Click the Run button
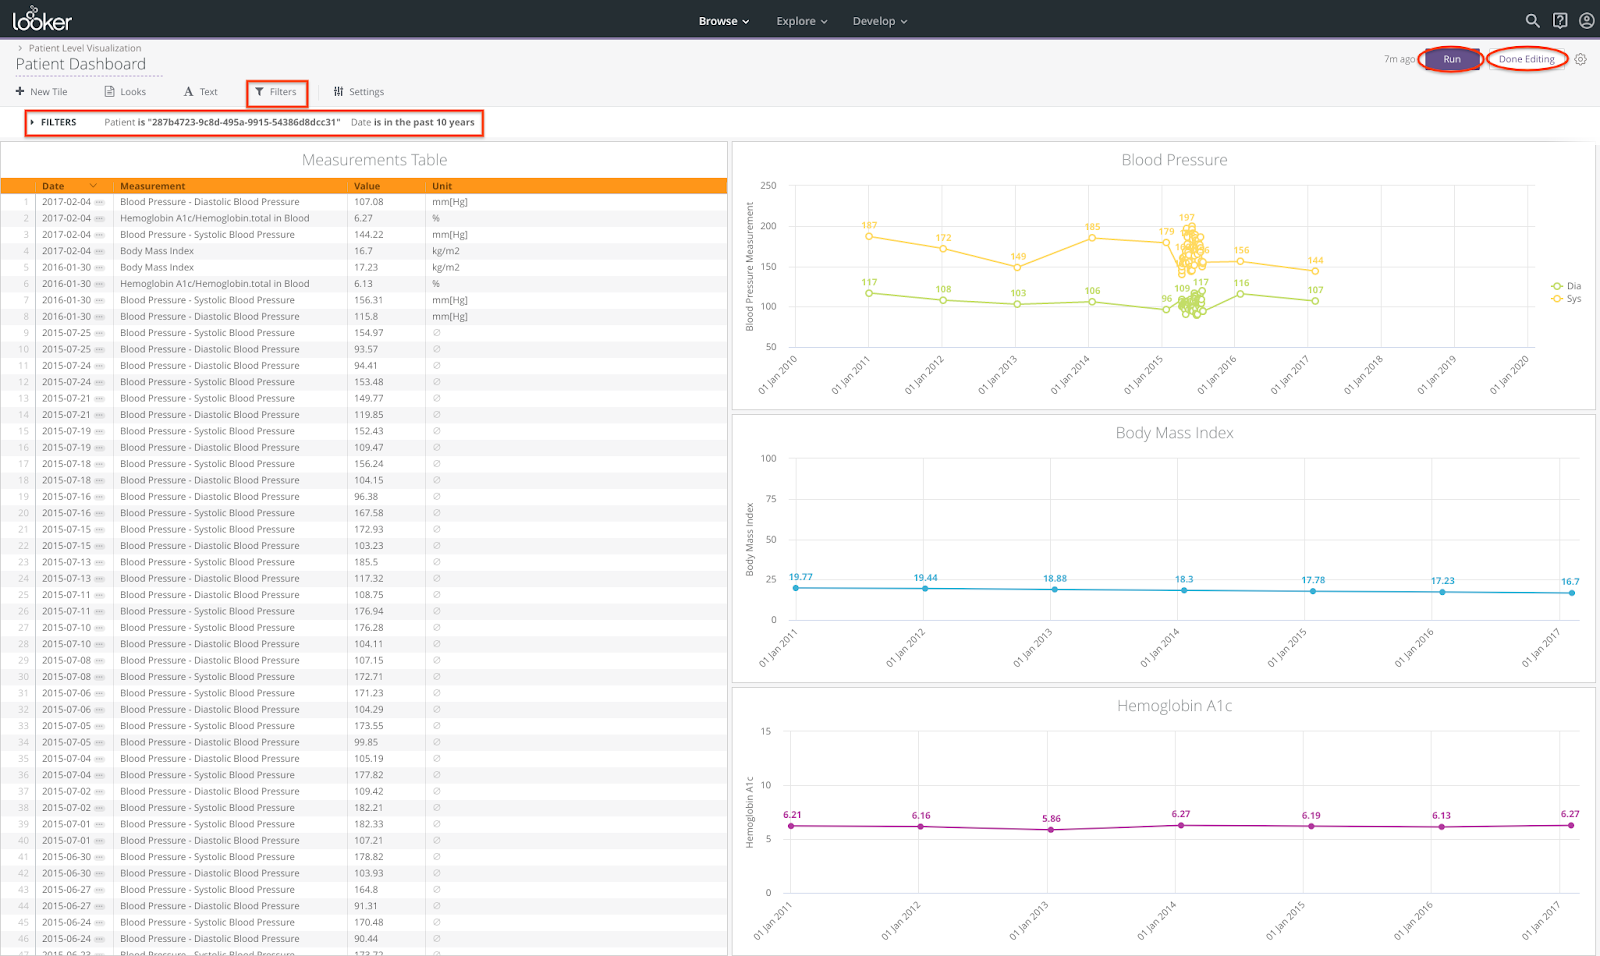The height and width of the screenshot is (956, 1600). pos(1451,59)
